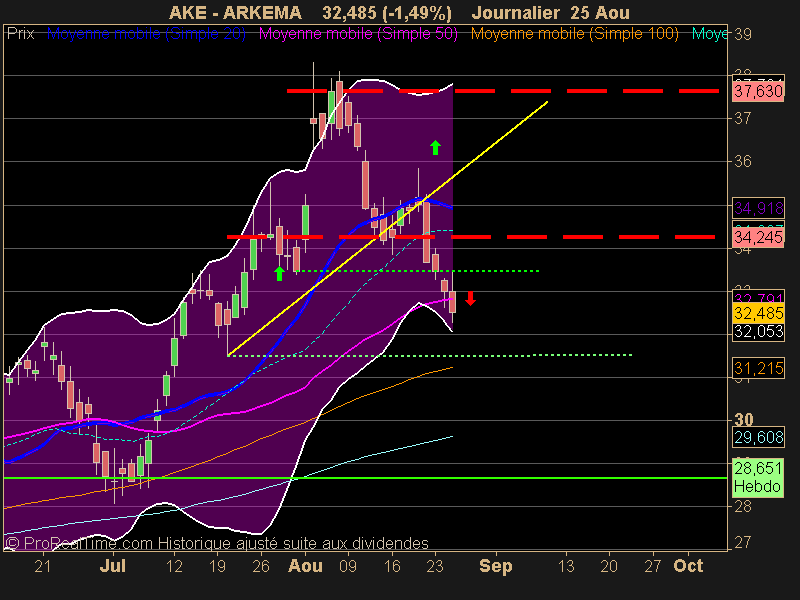The image size is (800, 600).
Task: Click the "20" date on the time axis
Action: [x=609, y=566]
